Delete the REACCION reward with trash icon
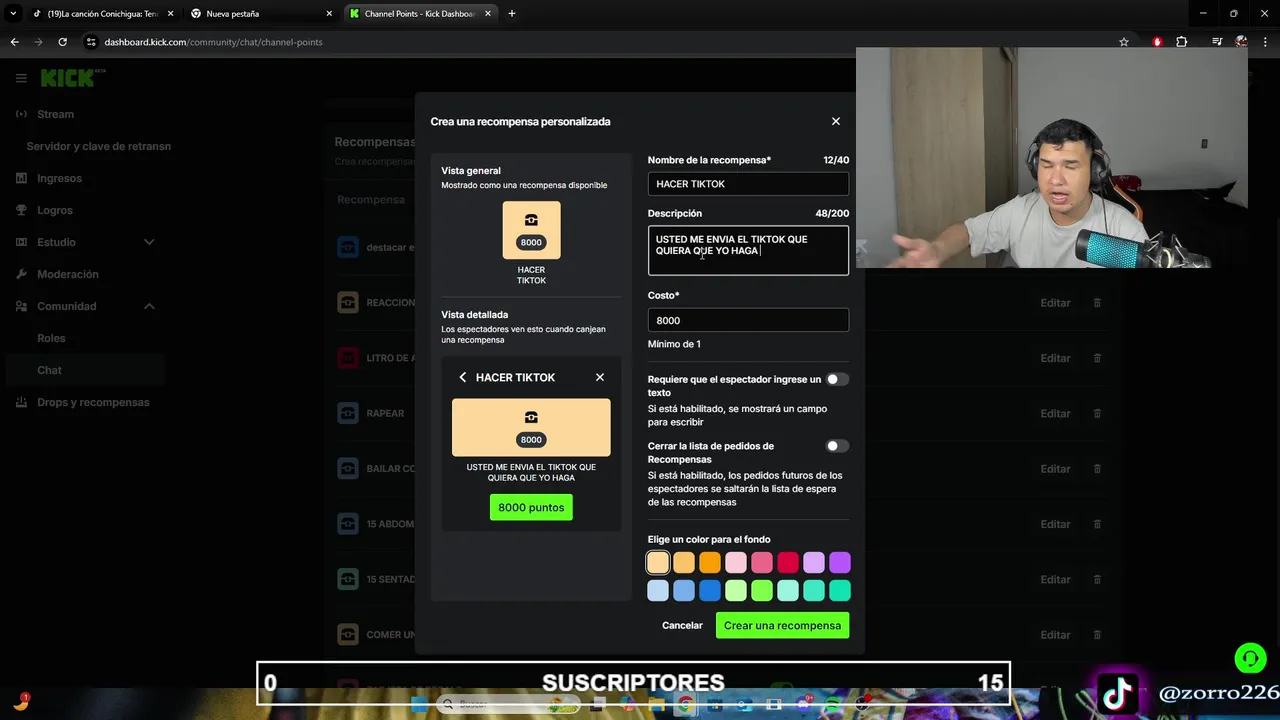This screenshot has width=1280, height=720. [x=1097, y=303]
